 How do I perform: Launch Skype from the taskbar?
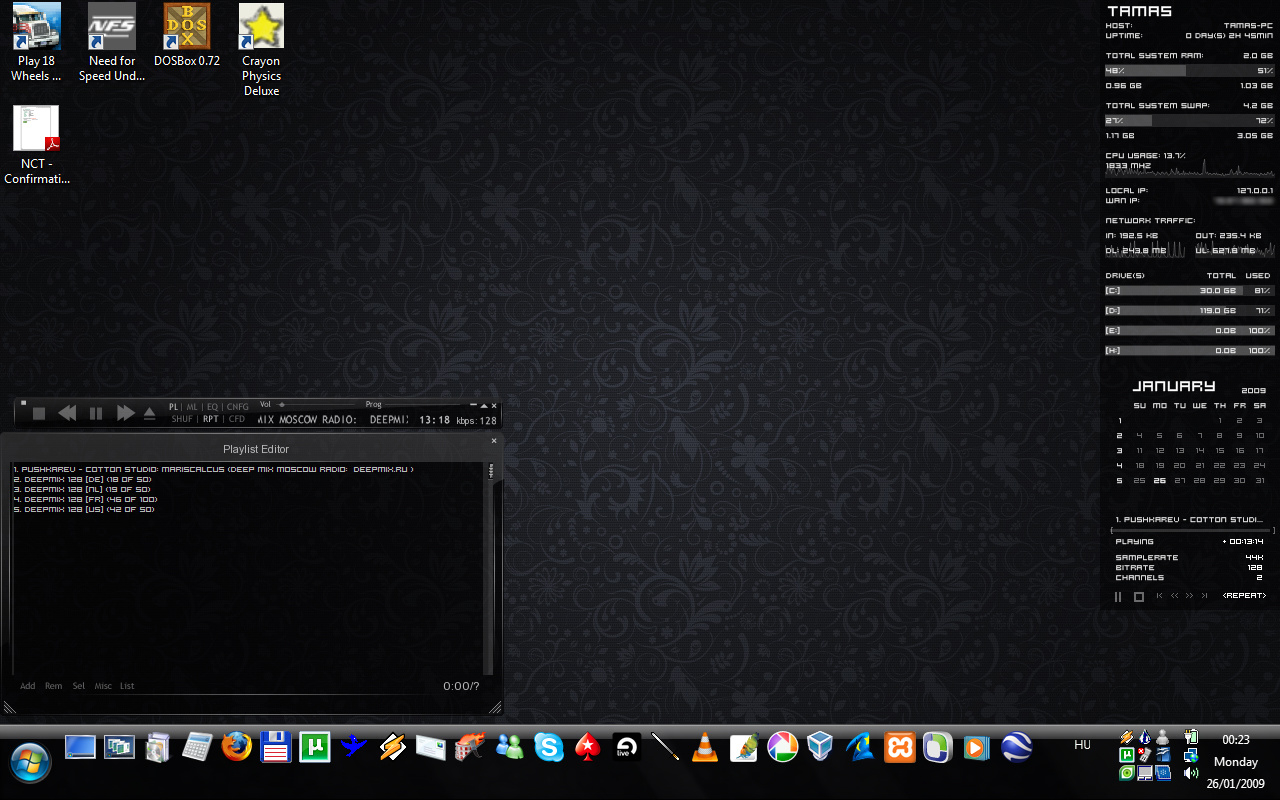point(548,747)
